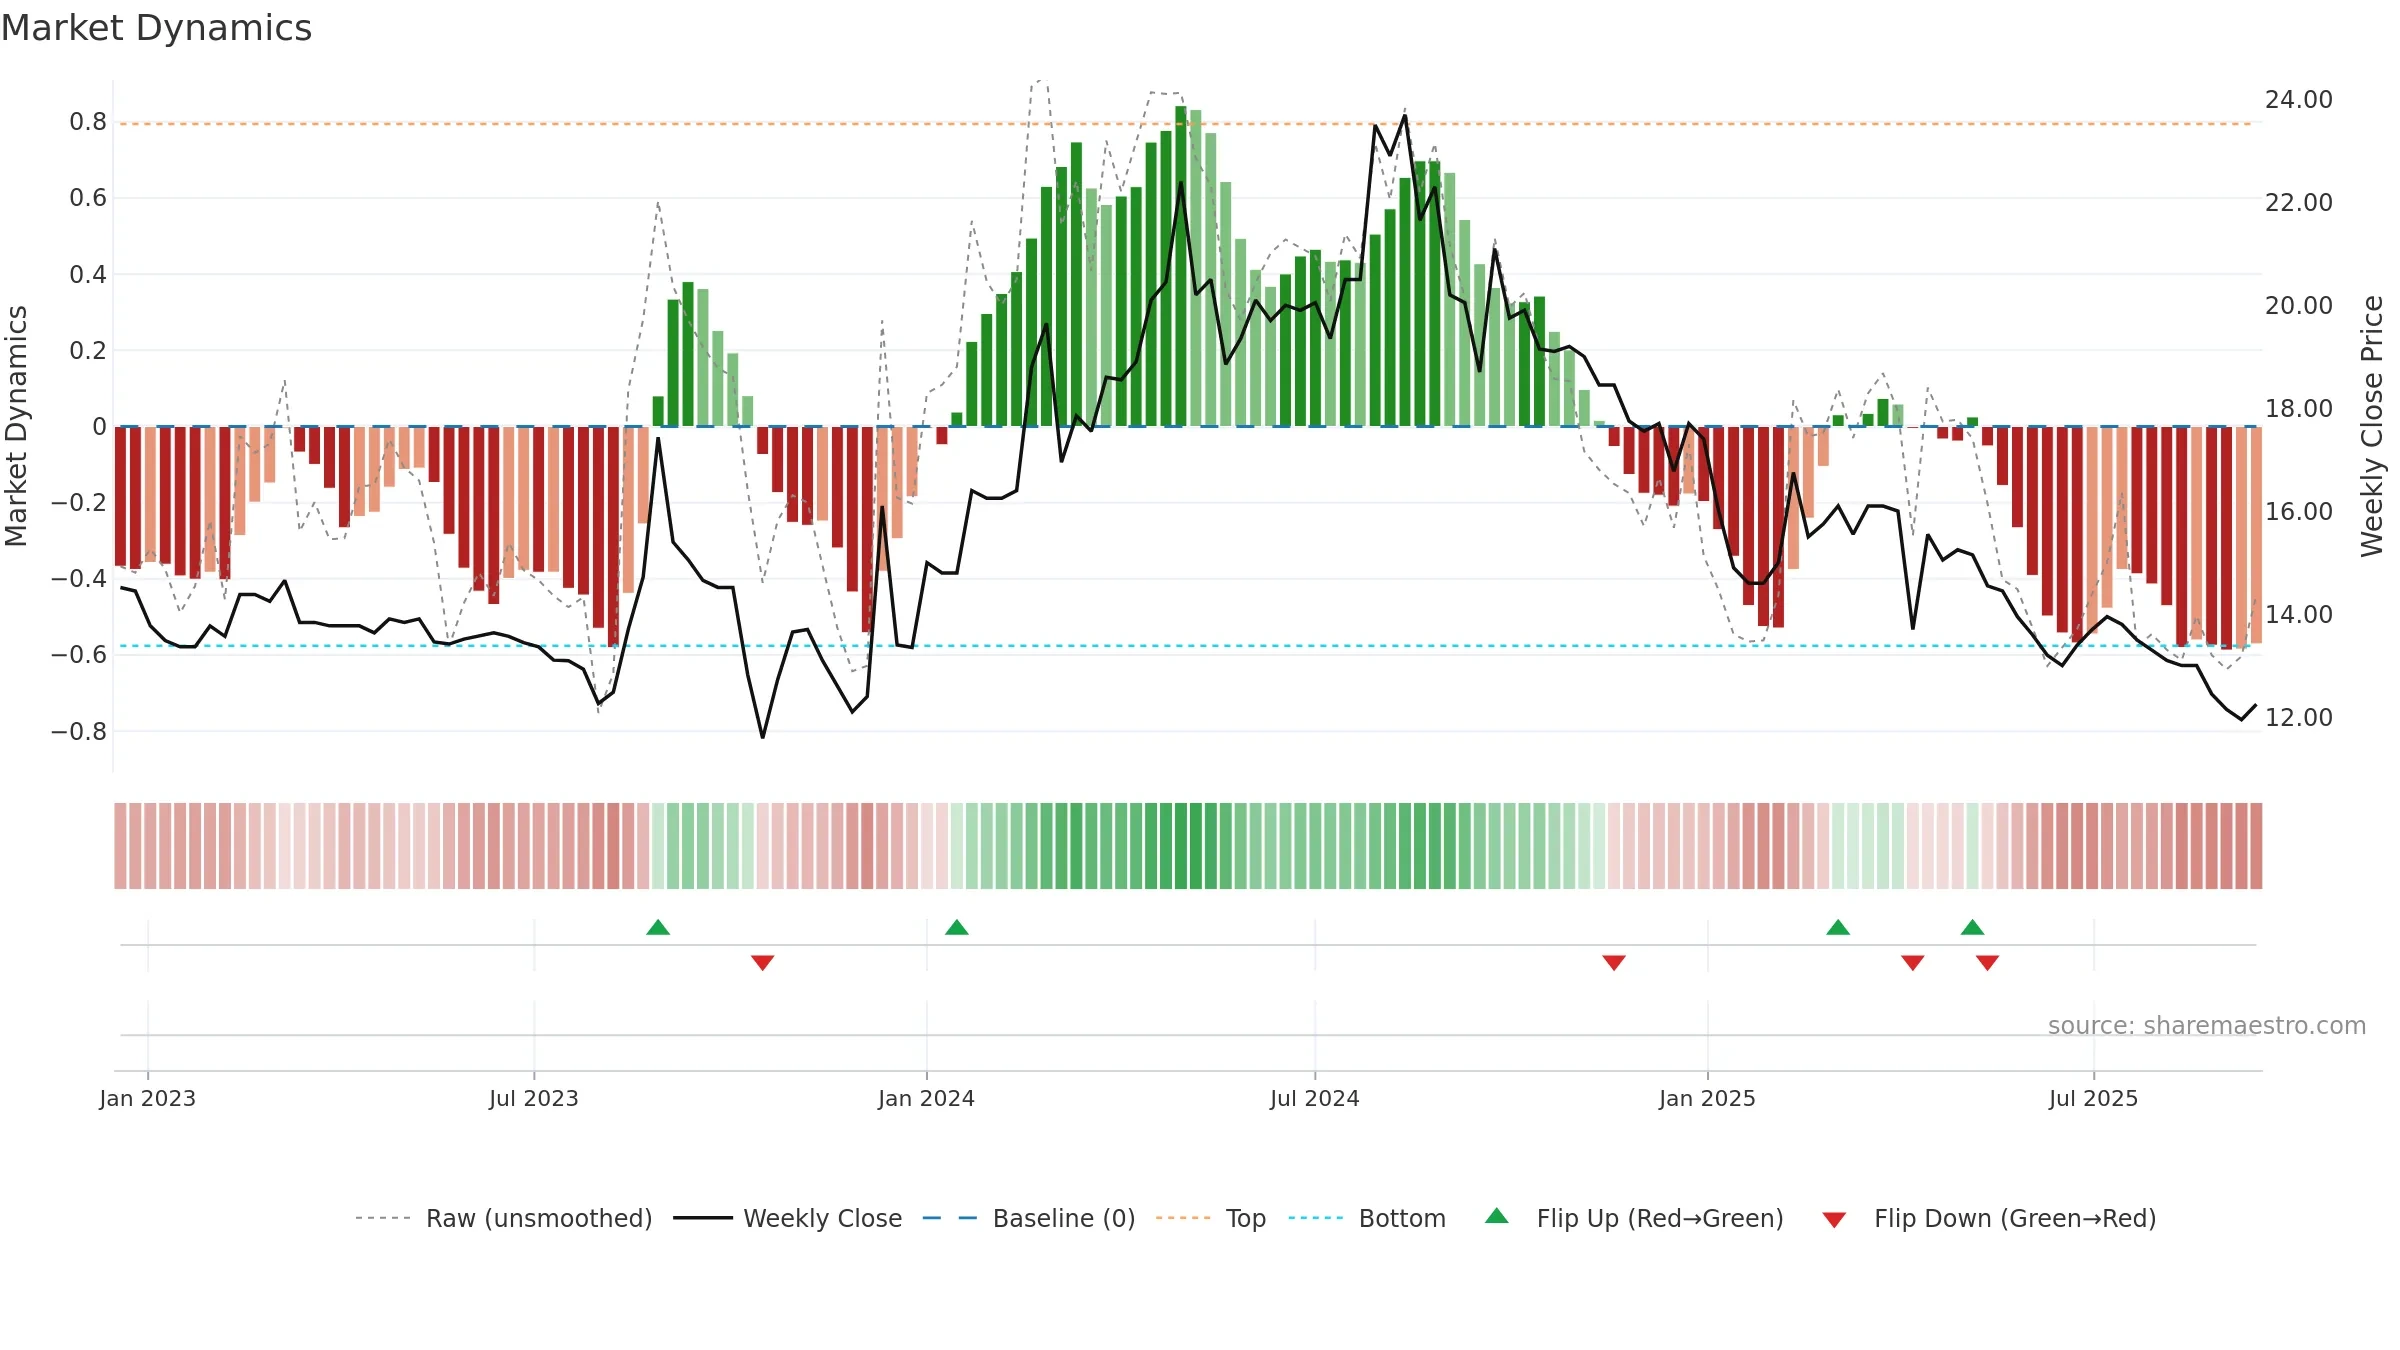This screenshot has height=1350, width=2400.
Task: Toggle the Bottom legend entry
Action: pyautogui.click(x=1367, y=1218)
